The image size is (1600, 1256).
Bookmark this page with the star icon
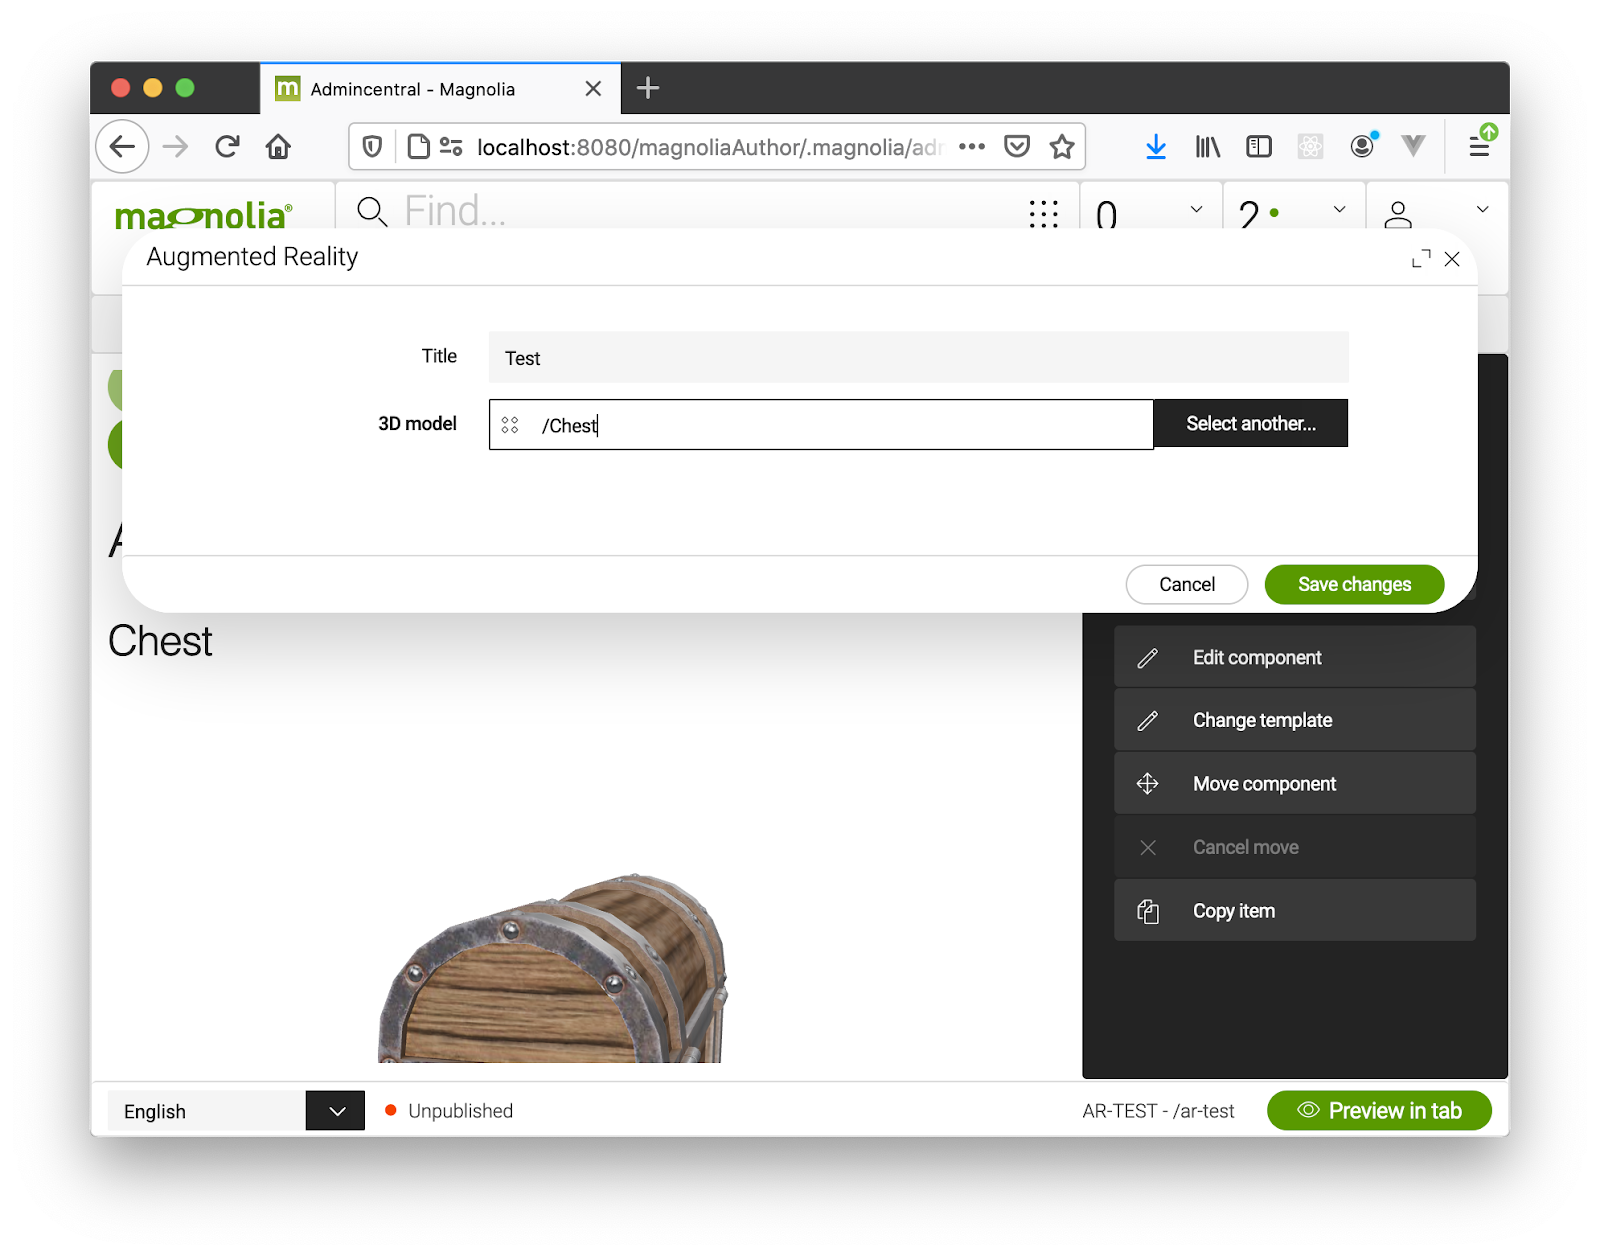(1062, 147)
